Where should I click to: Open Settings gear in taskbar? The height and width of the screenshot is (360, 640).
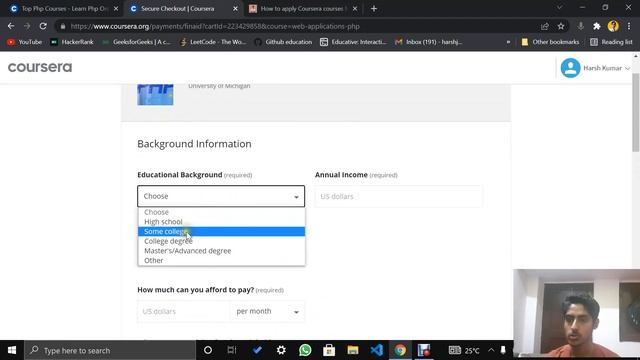pos(281,350)
